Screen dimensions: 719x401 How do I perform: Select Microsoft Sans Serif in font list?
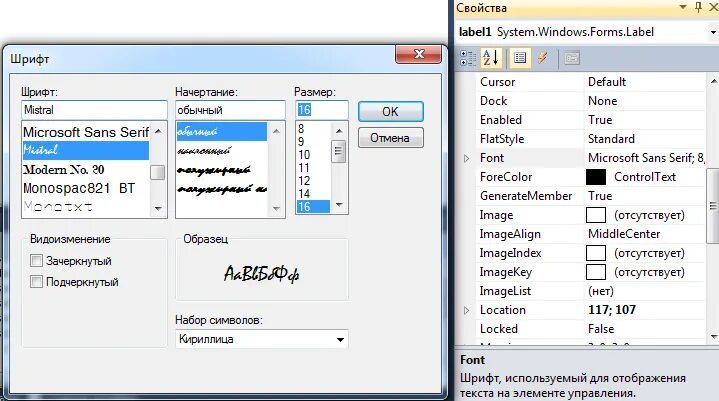click(86, 132)
